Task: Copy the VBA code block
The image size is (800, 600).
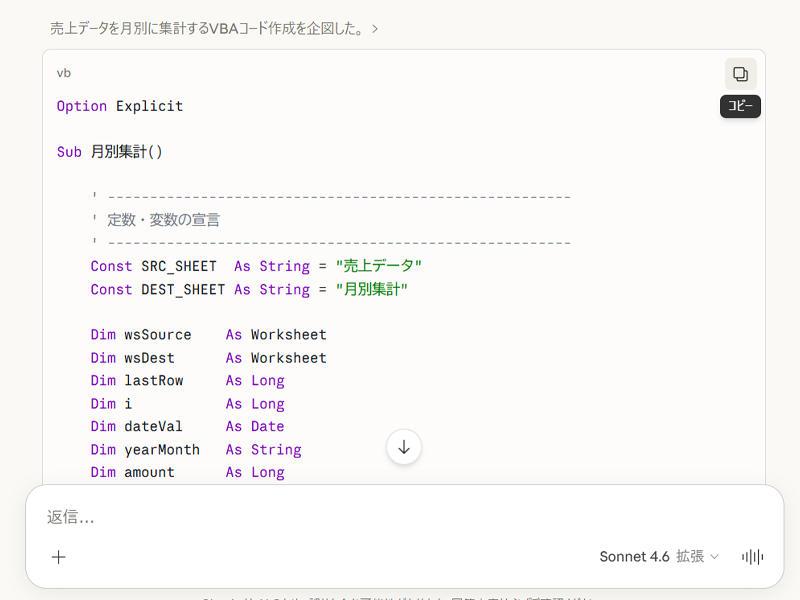Action: [740, 74]
